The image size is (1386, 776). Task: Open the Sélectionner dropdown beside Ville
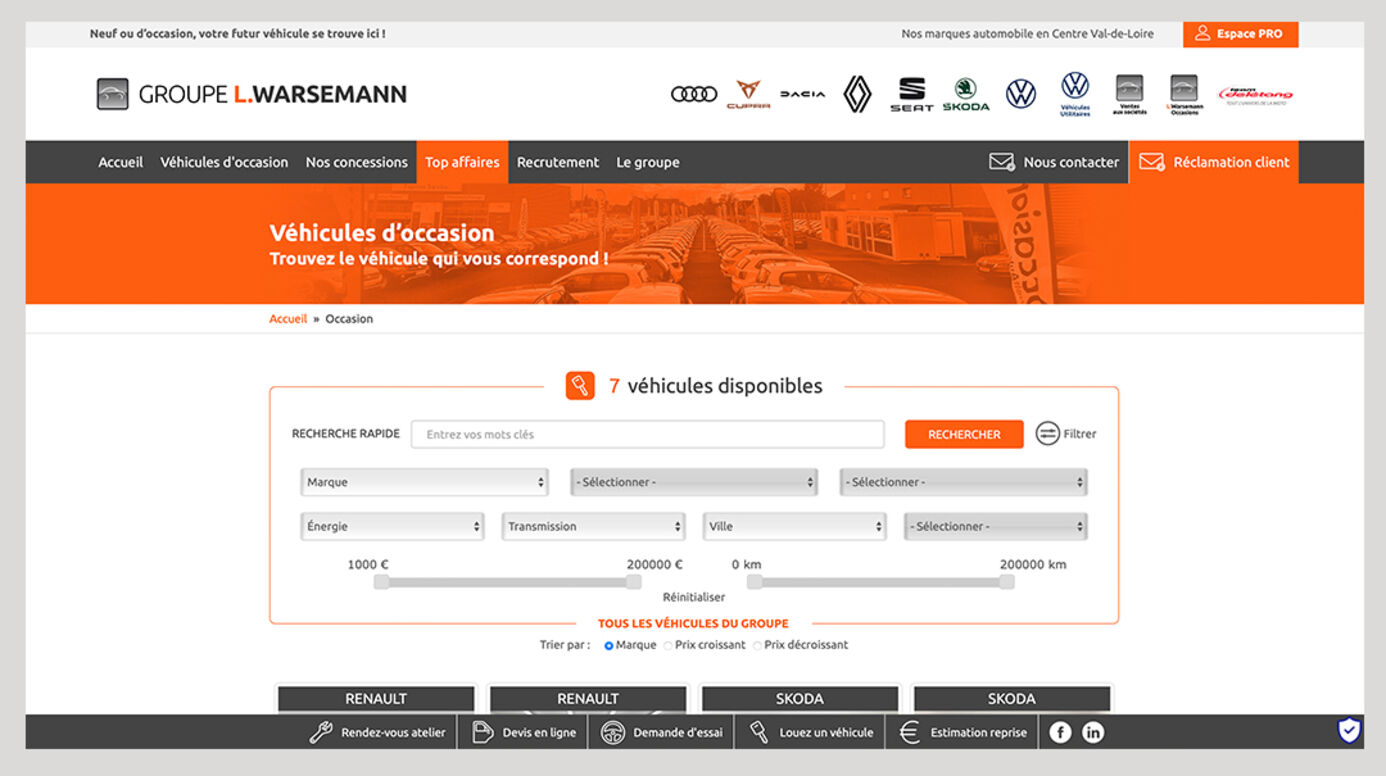[996, 526]
